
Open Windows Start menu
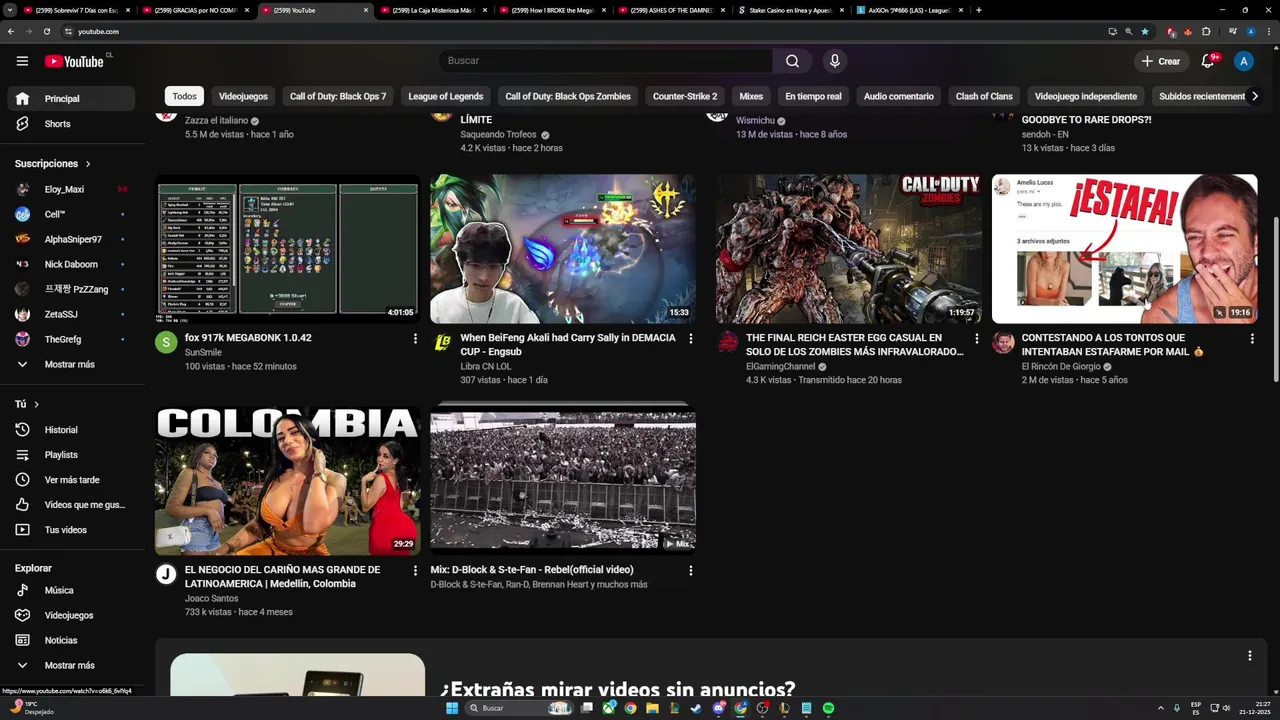[x=452, y=708]
